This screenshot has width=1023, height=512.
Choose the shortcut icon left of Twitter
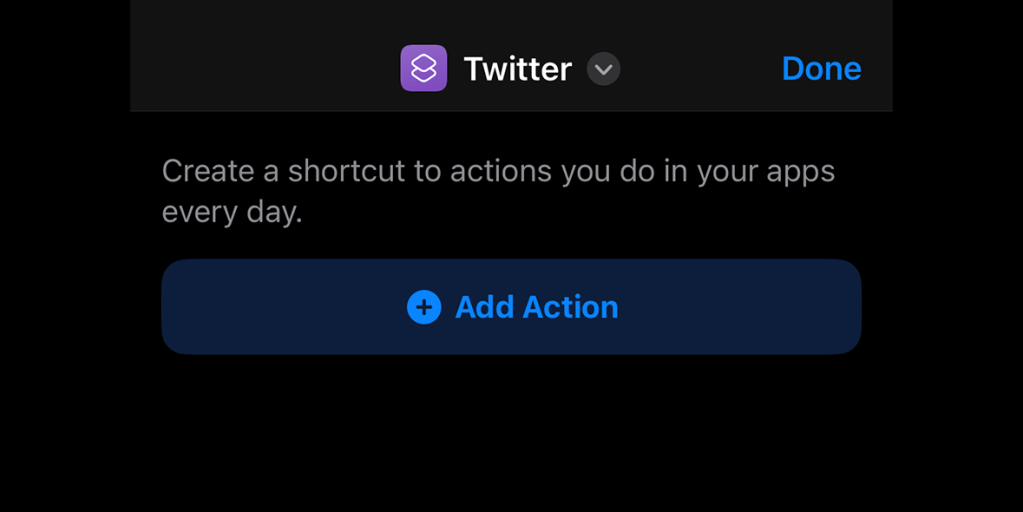[424, 68]
